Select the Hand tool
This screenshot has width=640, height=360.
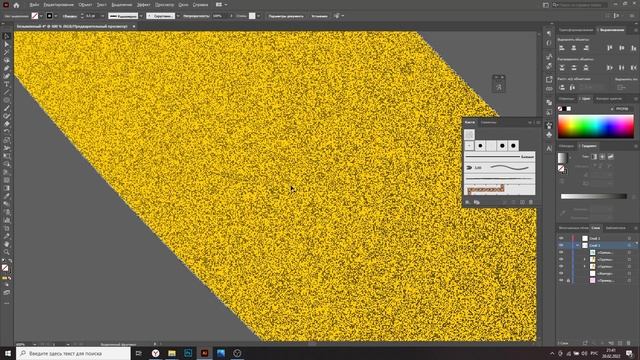[x=7, y=244]
